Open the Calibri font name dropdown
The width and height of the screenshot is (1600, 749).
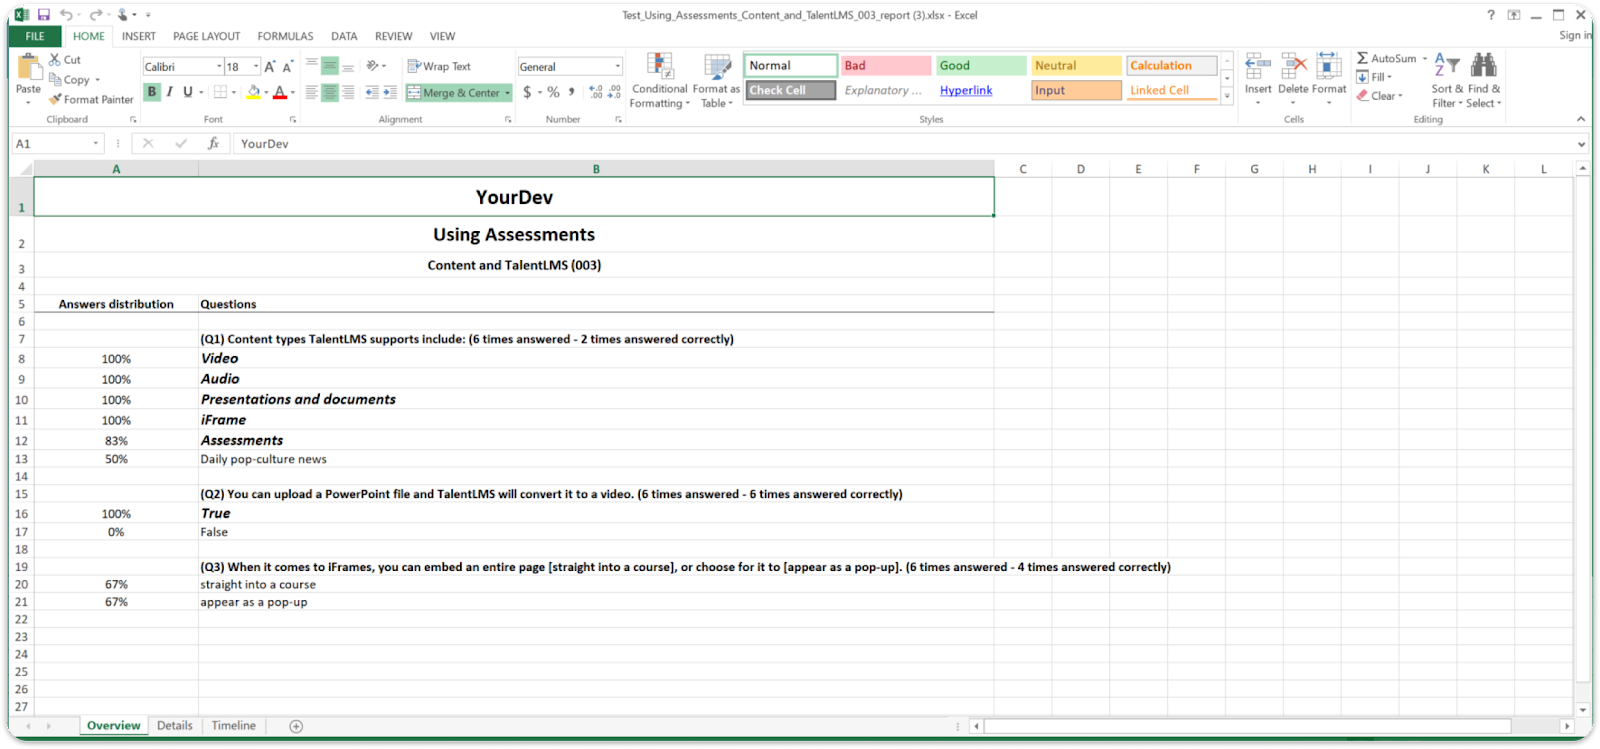tap(219, 67)
